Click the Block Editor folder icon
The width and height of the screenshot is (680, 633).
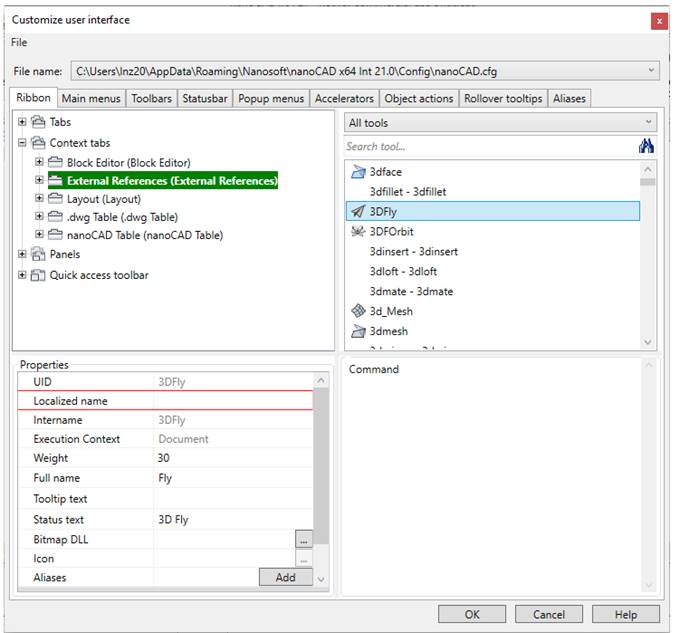[56, 162]
